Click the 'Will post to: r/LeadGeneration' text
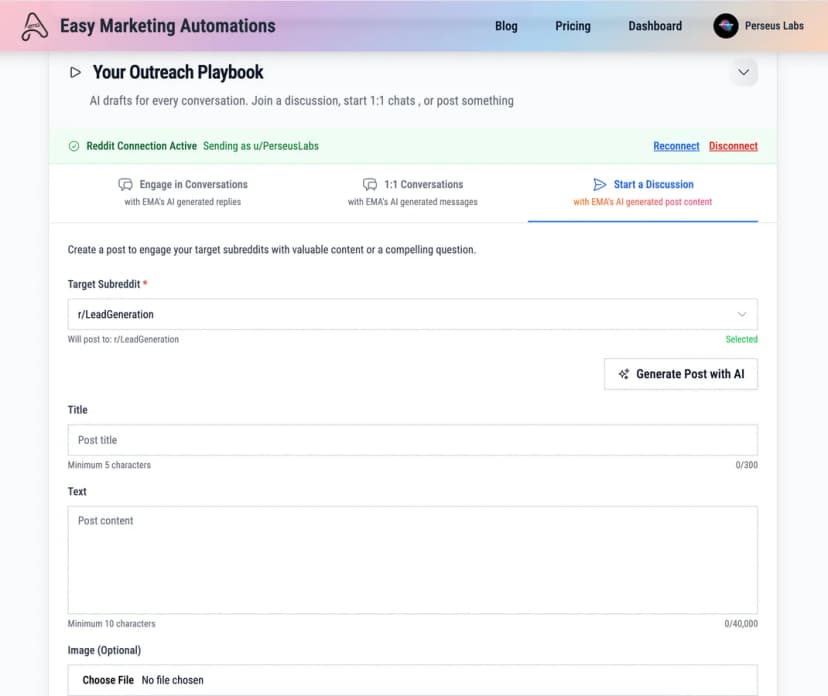This screenshot has width=828, height=696. tap(123, 340)
